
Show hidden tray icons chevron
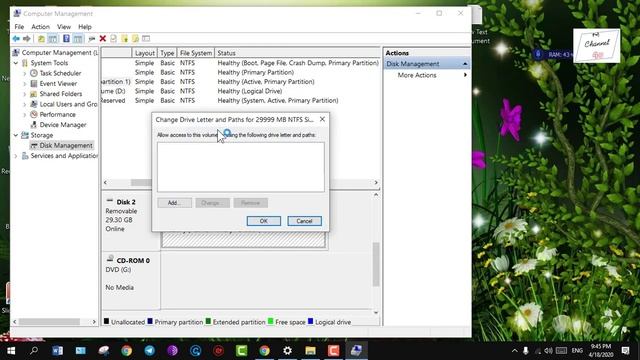pos(514,351)
